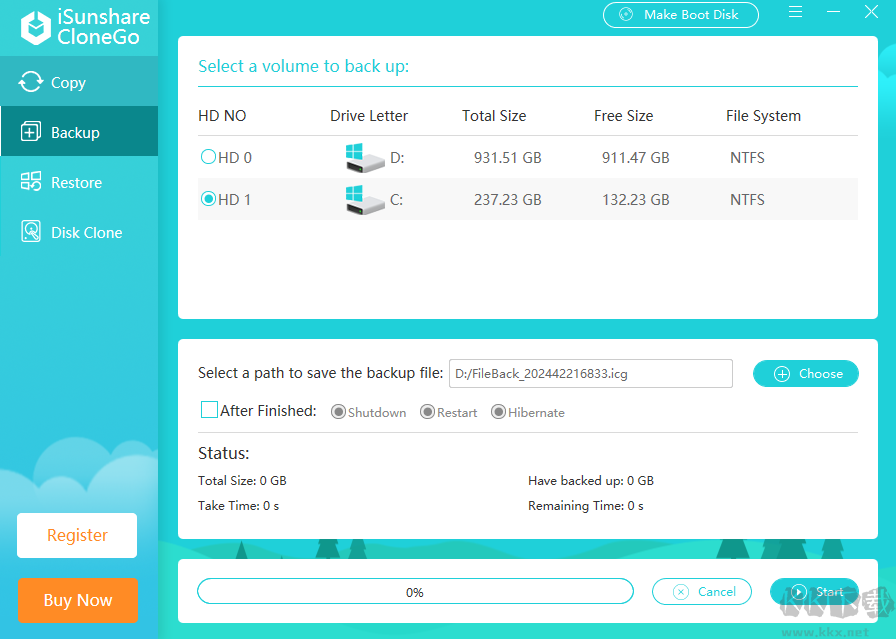This screenshot has width=896, height=639.
Task: Open the hamburger menu icon in title bar
Action: (x=796, y=13)
